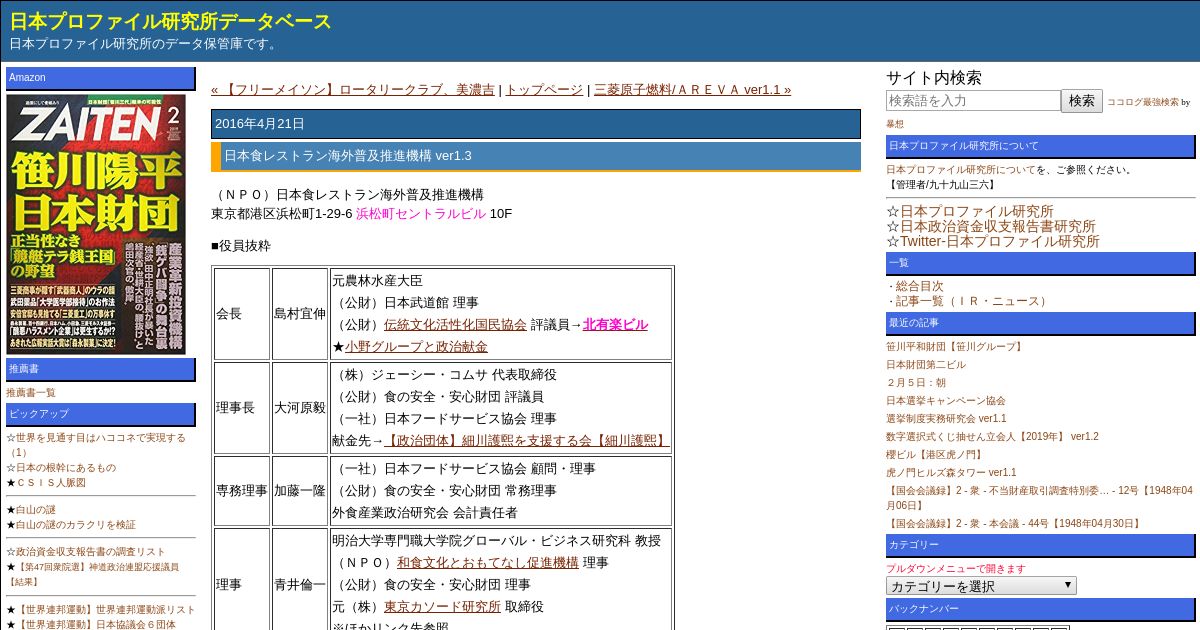
Task: Open 国会会議録 不当財産取引調査特別委 12号 link
Action: pos(1039,497)
